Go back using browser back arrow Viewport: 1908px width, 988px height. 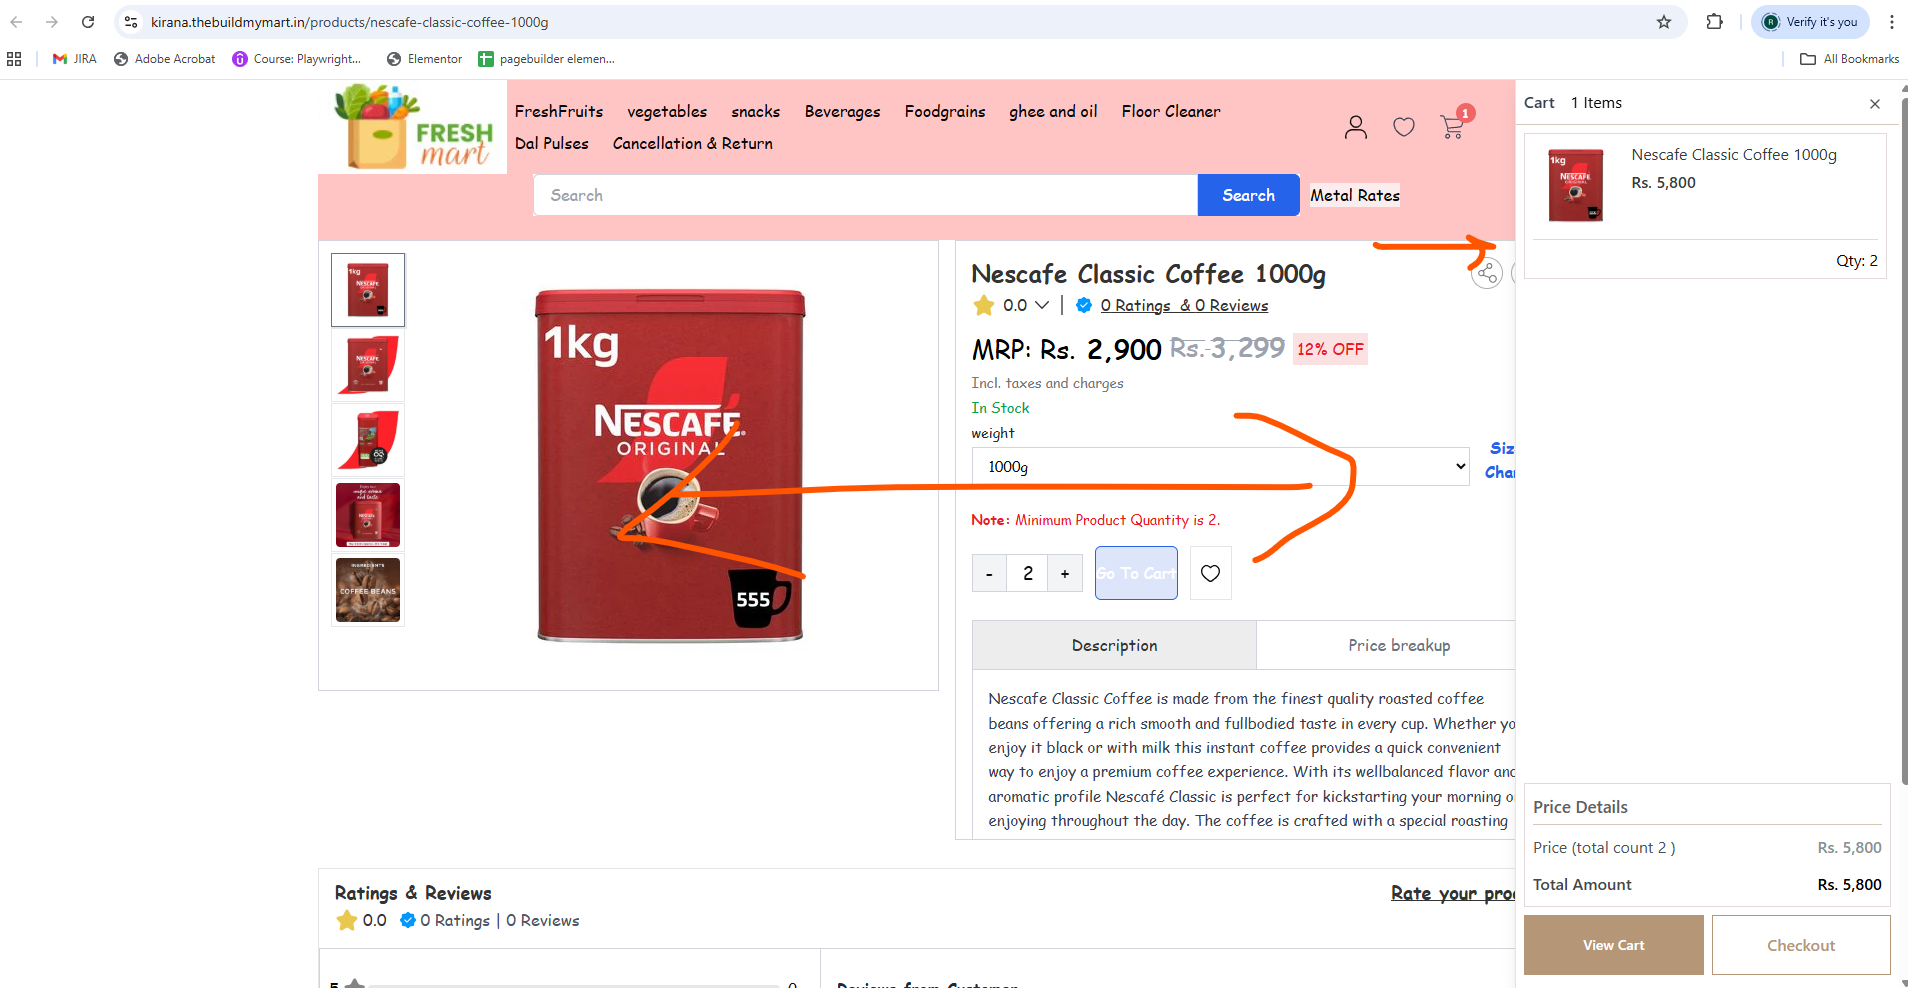17,22
